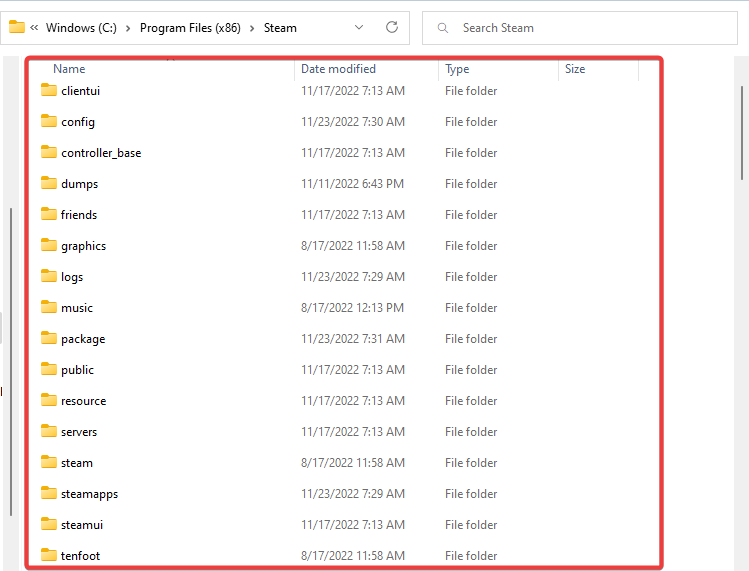Select the logs folder icon

49,276
